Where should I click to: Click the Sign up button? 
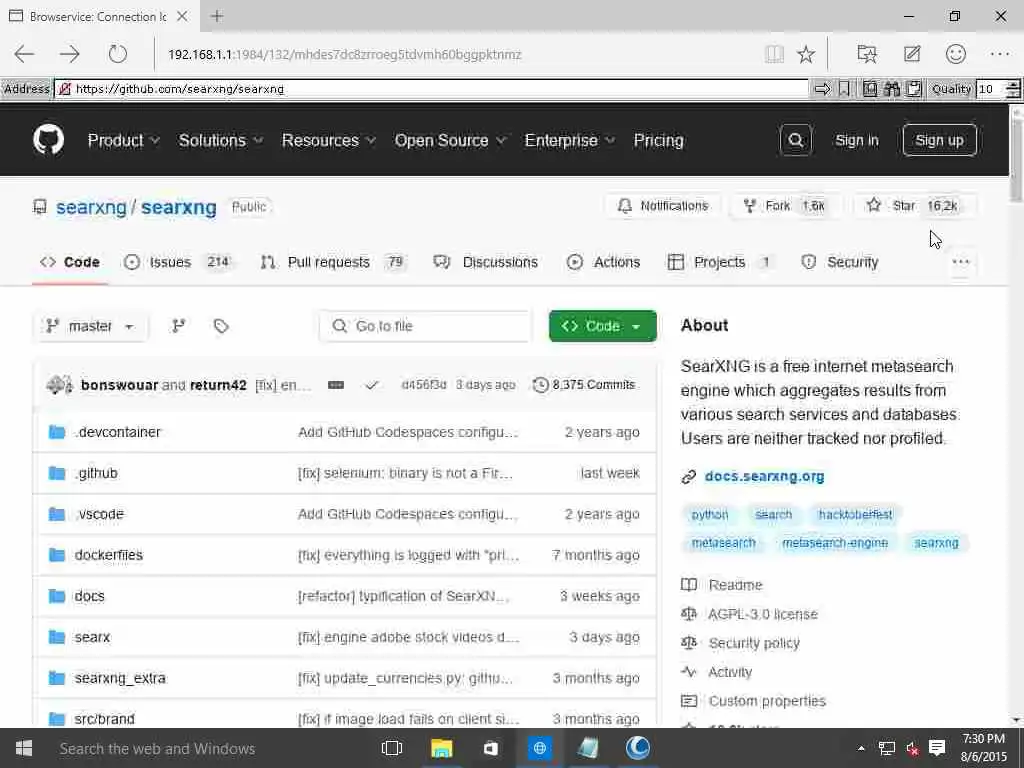939,140
